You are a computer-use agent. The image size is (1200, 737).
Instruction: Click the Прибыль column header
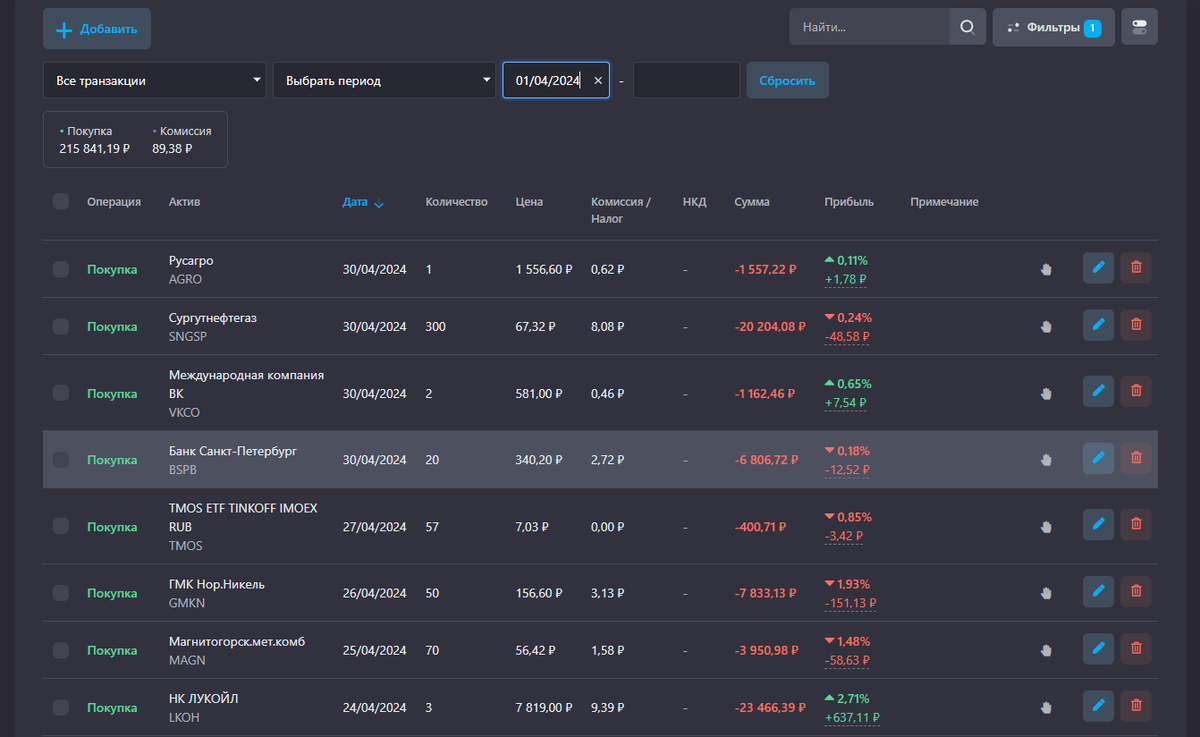click(x=849, y=202)
